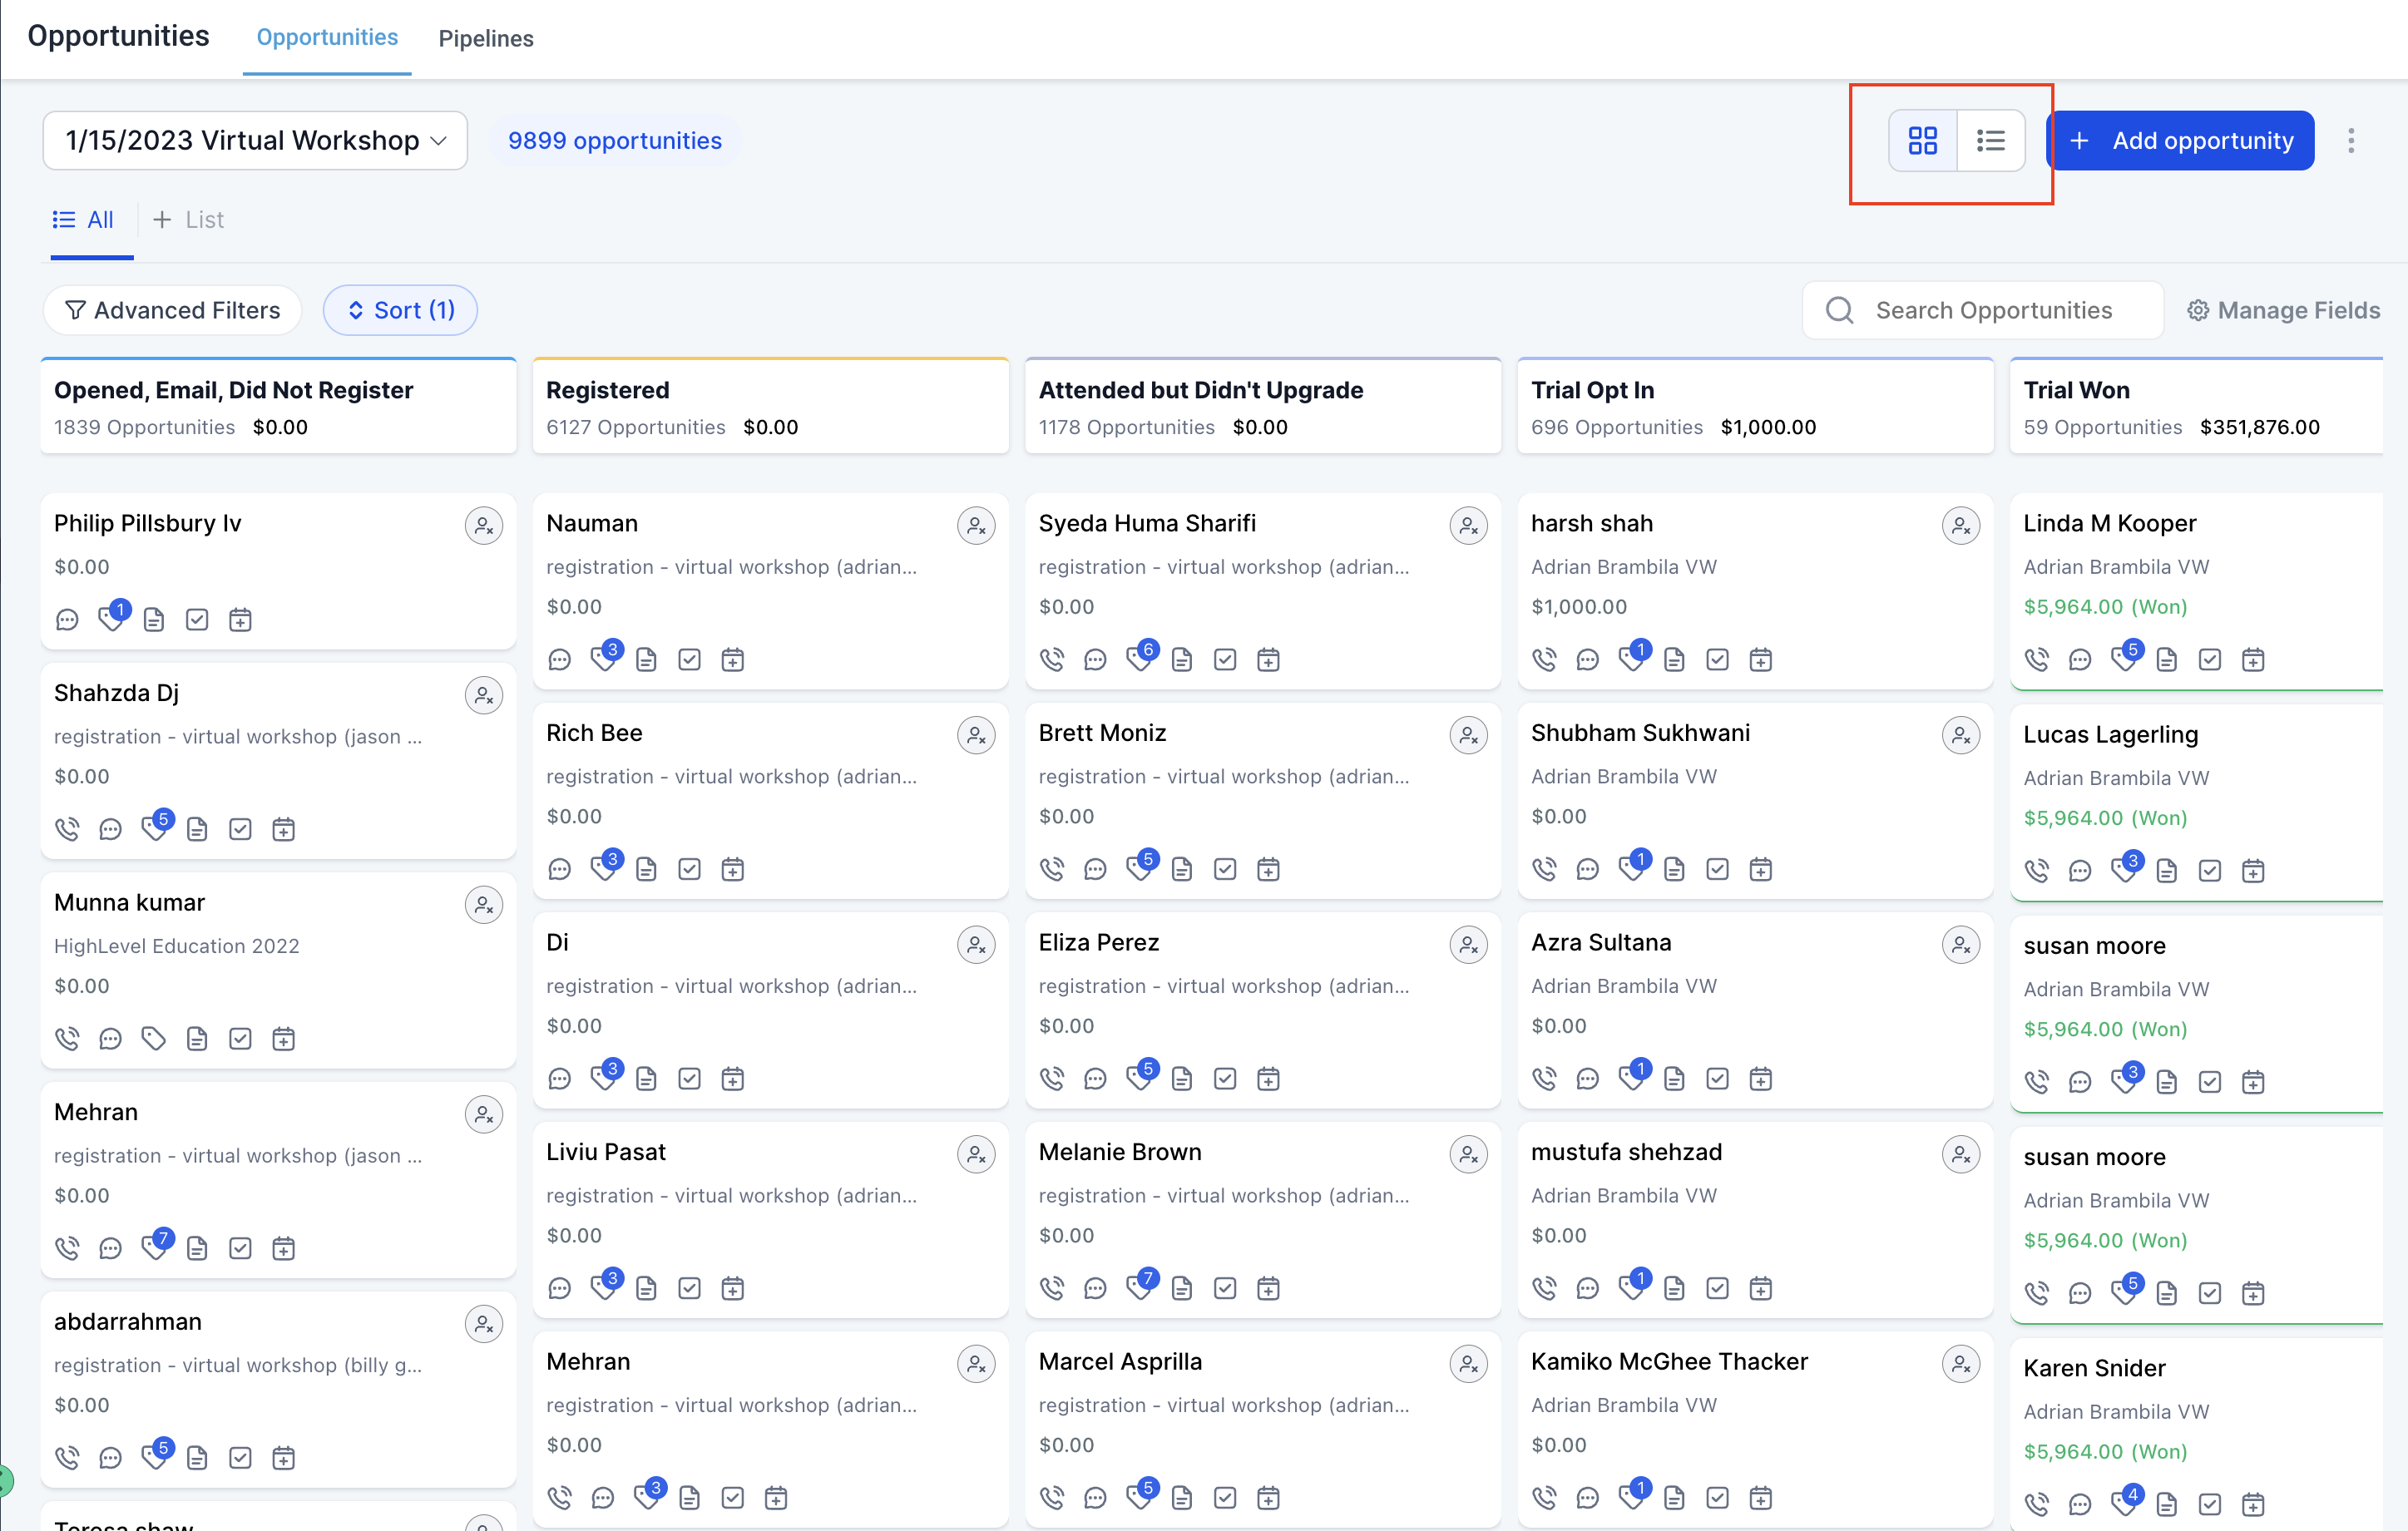Open conversation icon on Marcel Asprilla card

(1096, 1498)
